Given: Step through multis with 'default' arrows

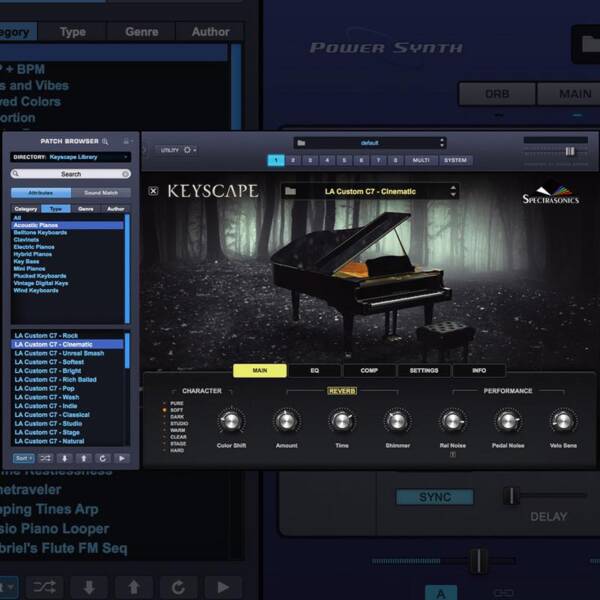Looking at the screenshot, I should (442, 143).
